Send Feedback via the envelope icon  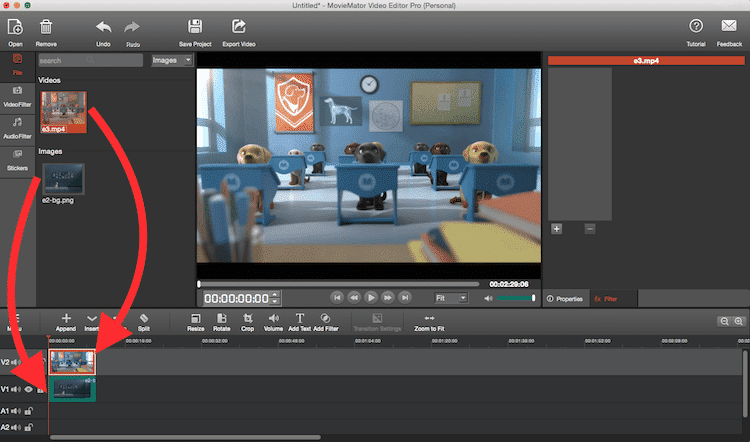click(729, 26)
